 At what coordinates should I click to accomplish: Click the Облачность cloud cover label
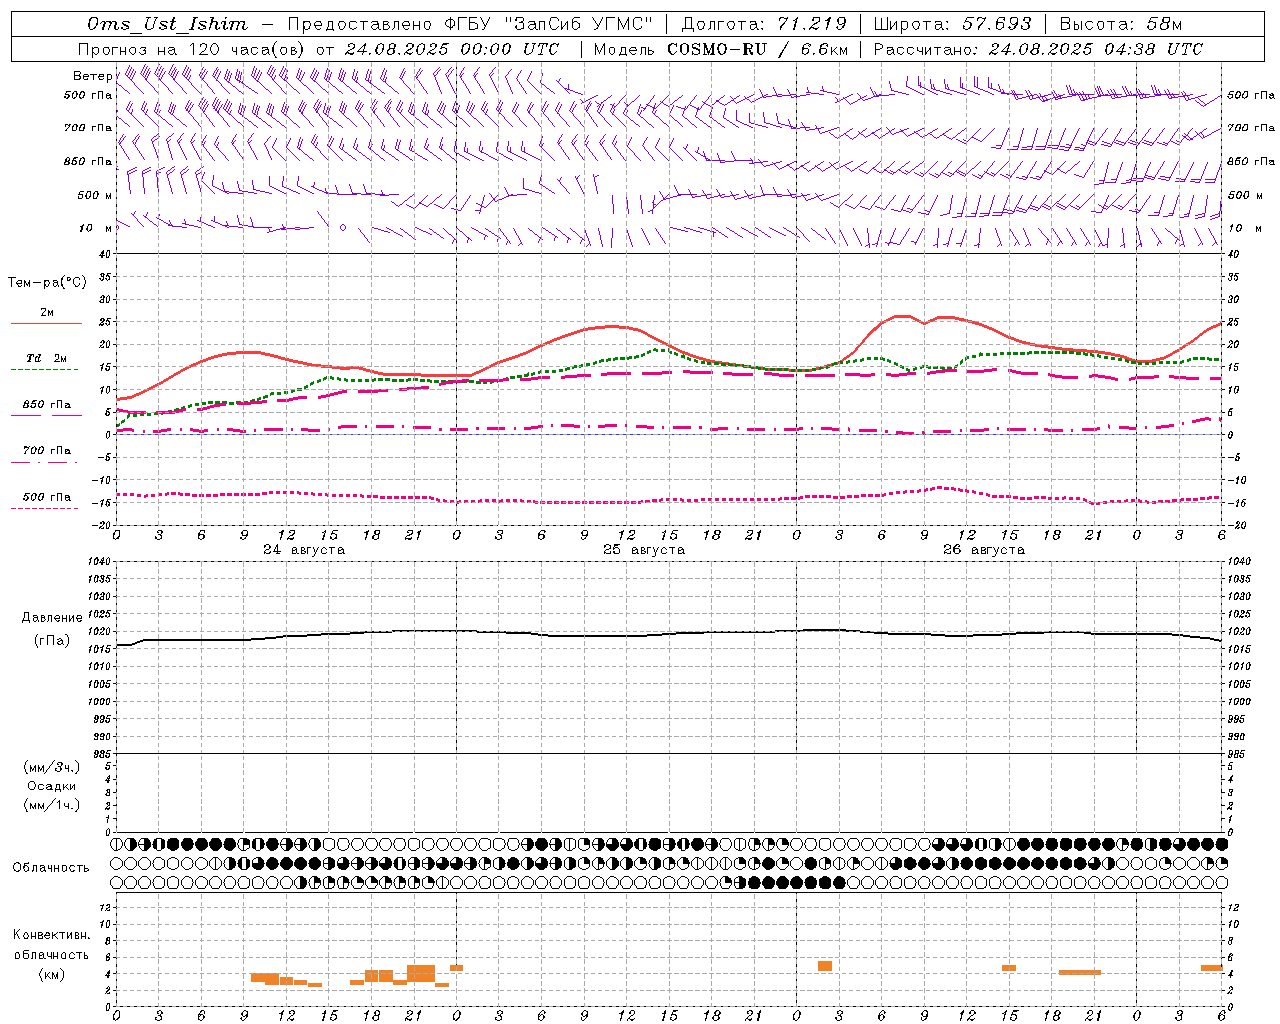pos(51,867)
